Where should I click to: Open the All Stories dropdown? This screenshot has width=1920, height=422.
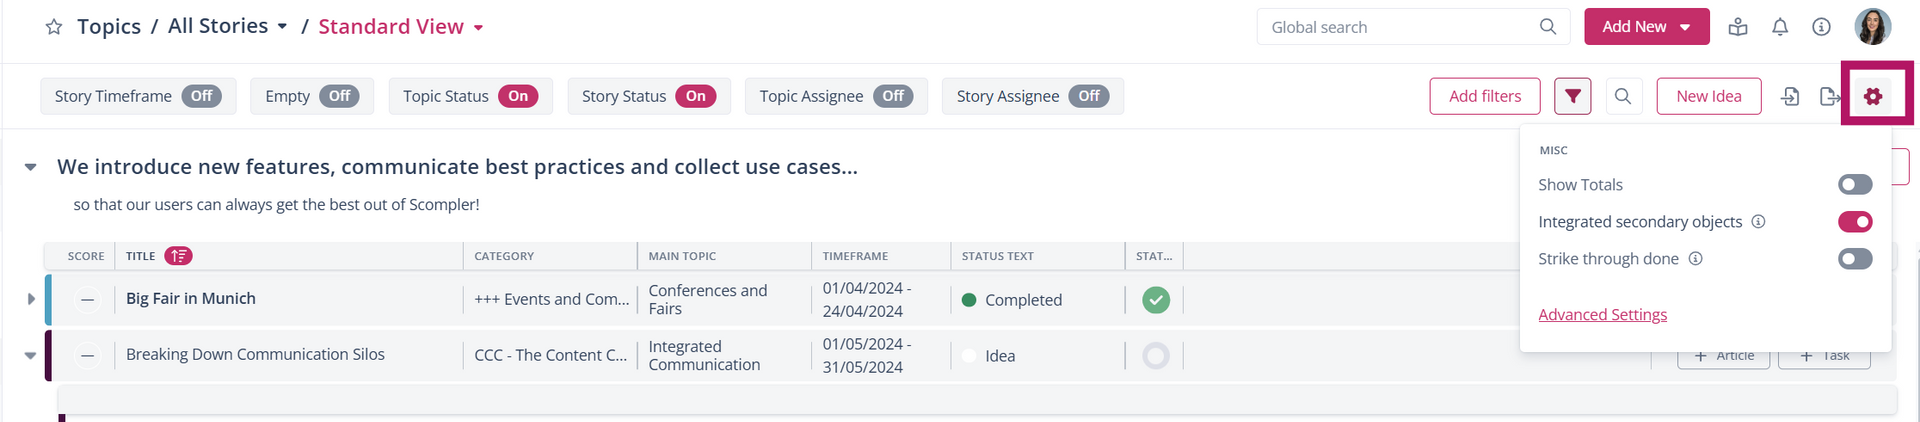tap(228, 27)
